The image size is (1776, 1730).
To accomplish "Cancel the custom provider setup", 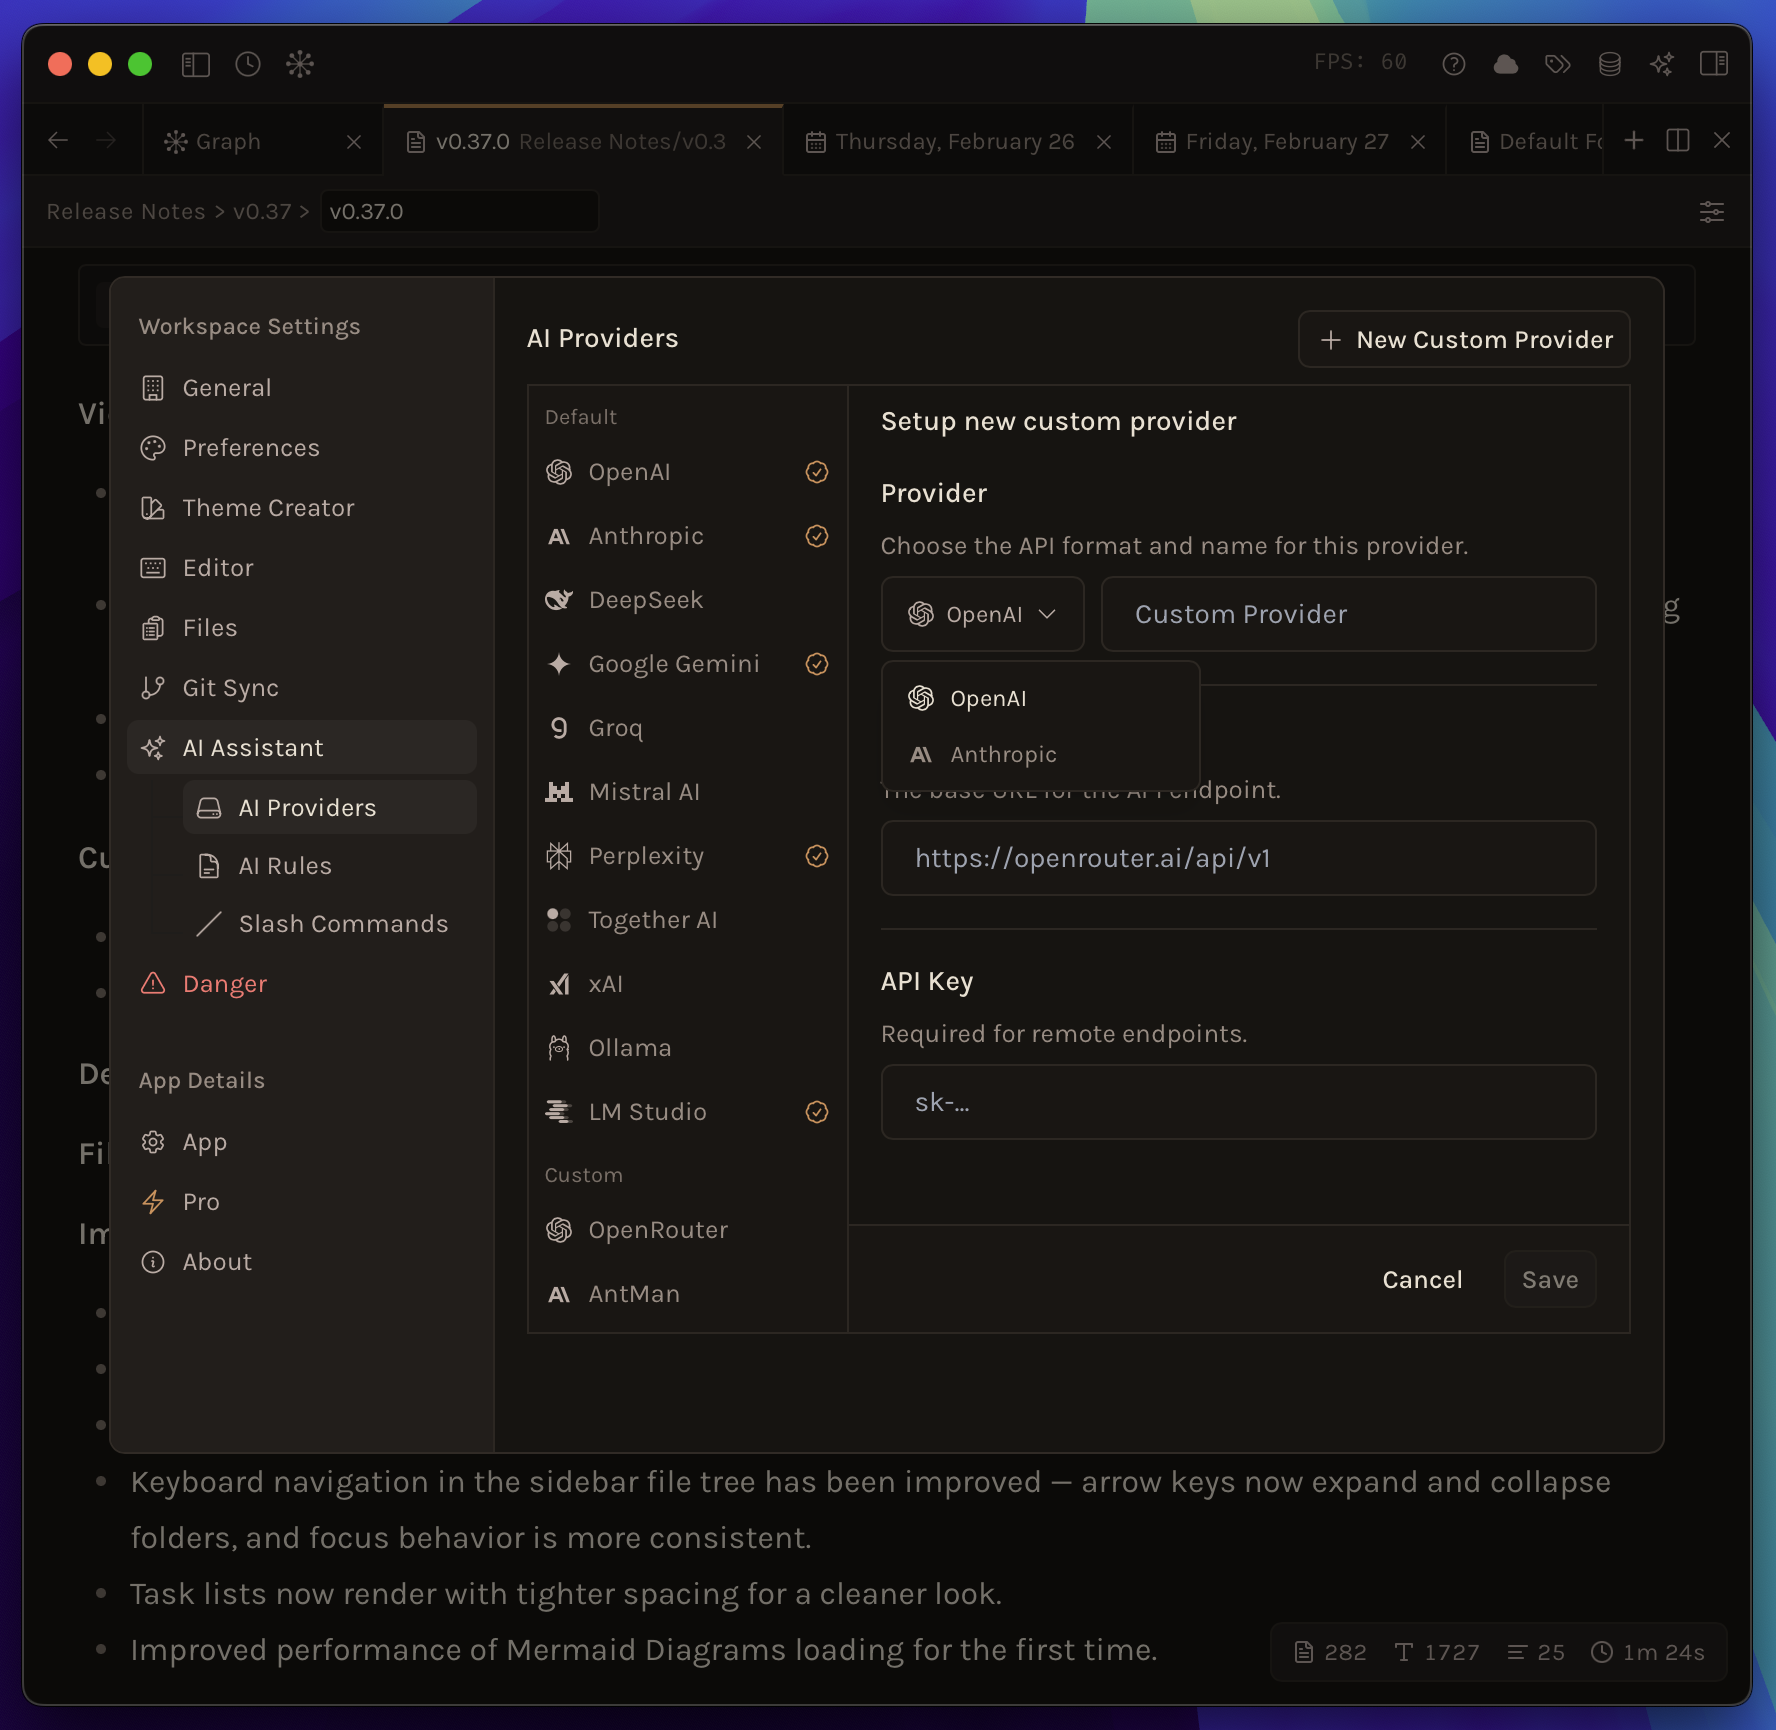I will (x=1422, y=1280).
